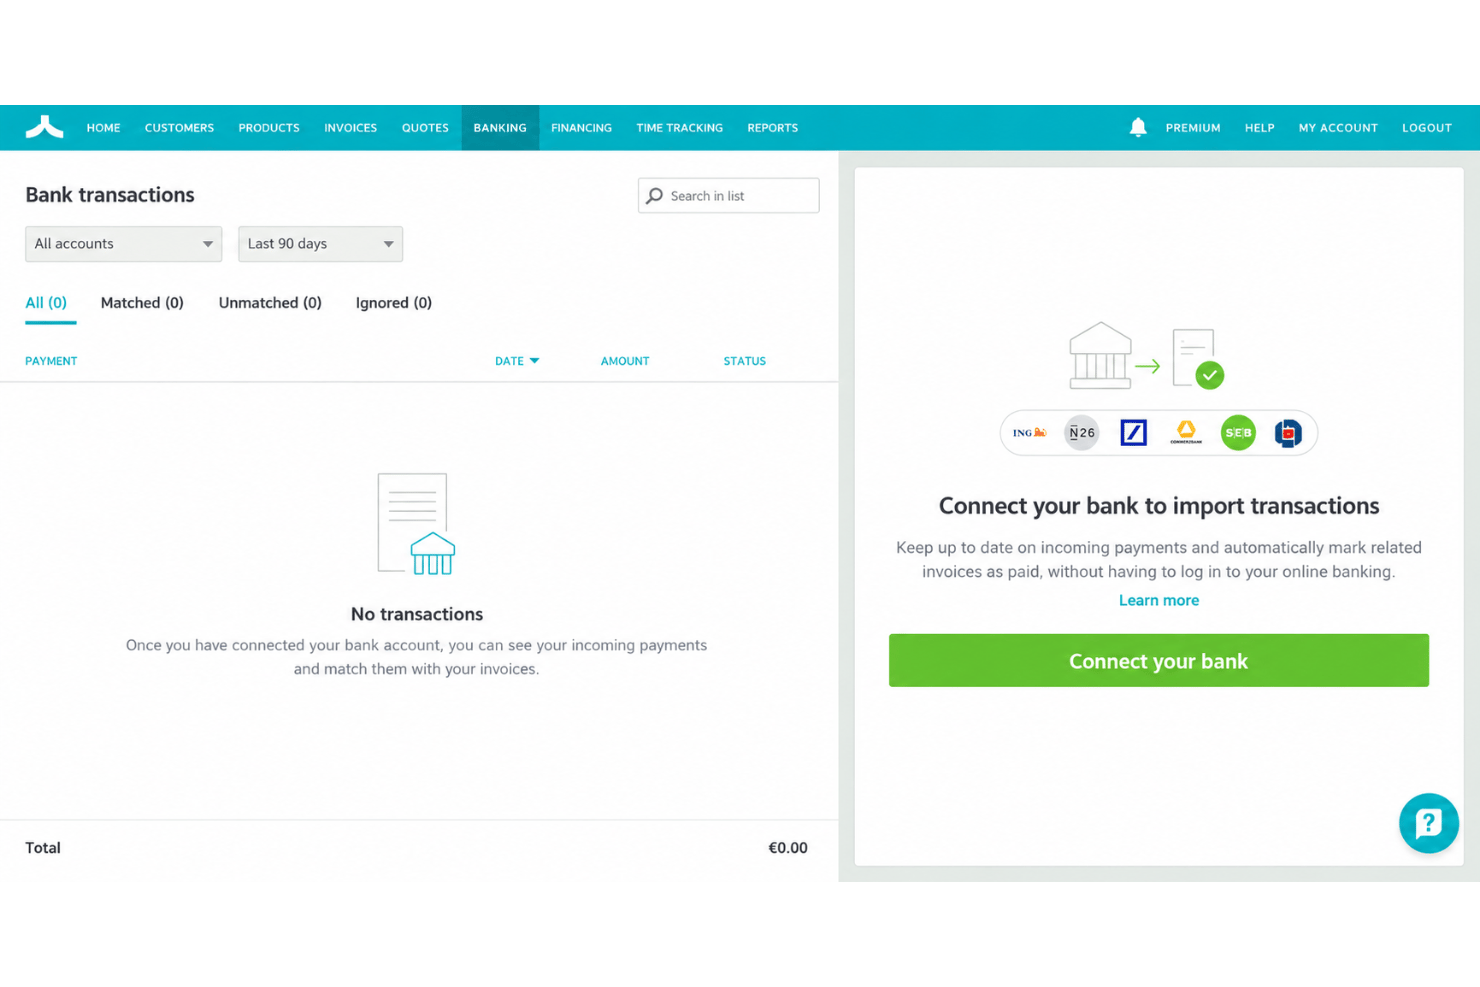Click the No transactions document icon
Screen dimensions: 1480x987
[416, 524]
